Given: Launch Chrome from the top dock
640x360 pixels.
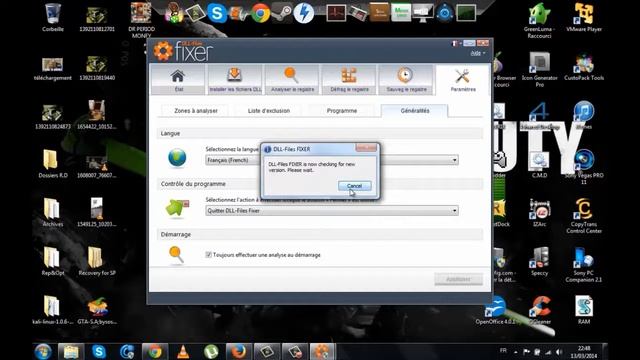Looking at the screenshot, I should [260, 13].
